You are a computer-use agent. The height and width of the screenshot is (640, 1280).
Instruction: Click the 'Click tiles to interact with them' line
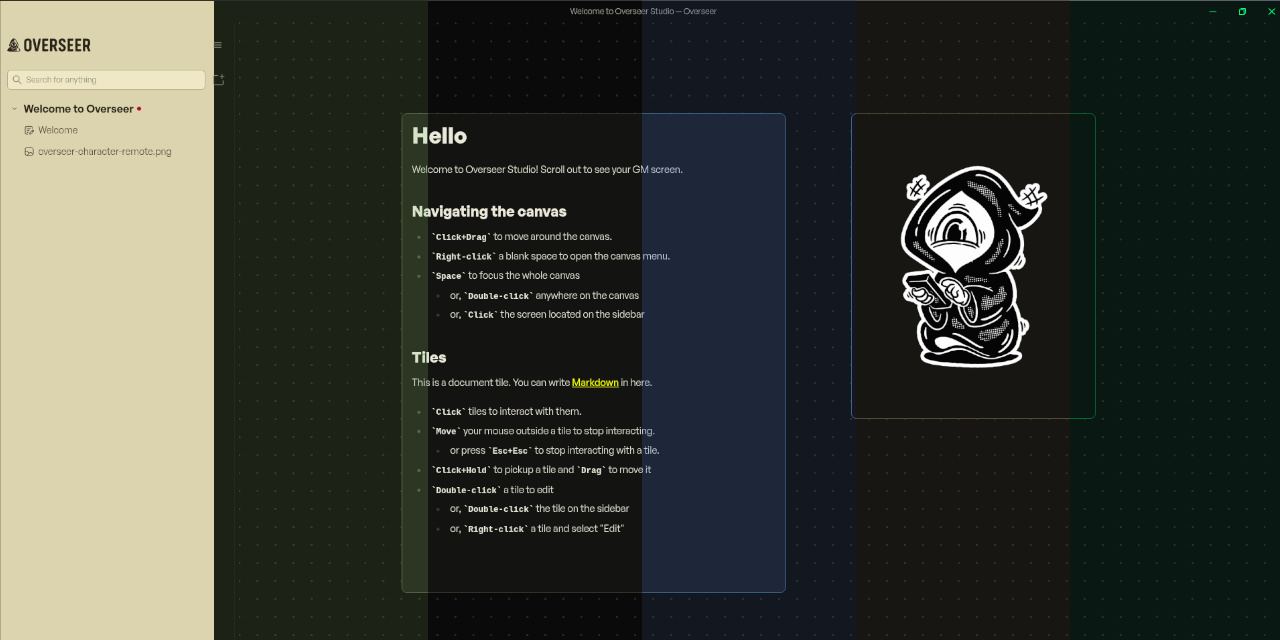506,412
